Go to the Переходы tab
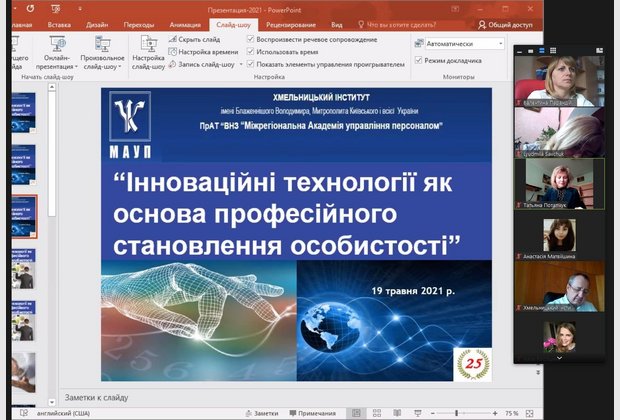The height and width of the screenshot is (420, 620). [139, 25]
